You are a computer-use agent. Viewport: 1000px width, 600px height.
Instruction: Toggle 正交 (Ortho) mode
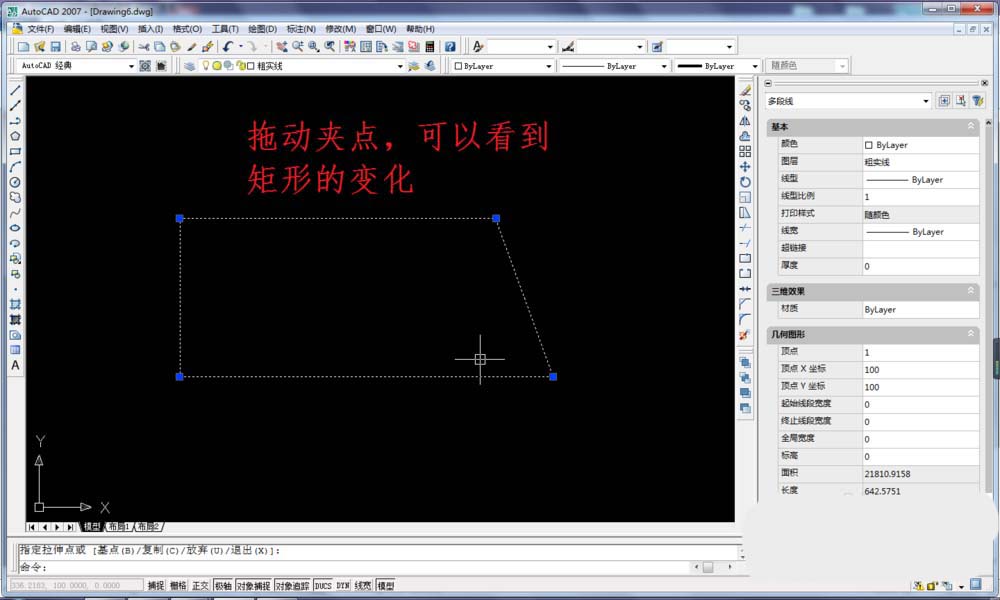click(199, 586)
